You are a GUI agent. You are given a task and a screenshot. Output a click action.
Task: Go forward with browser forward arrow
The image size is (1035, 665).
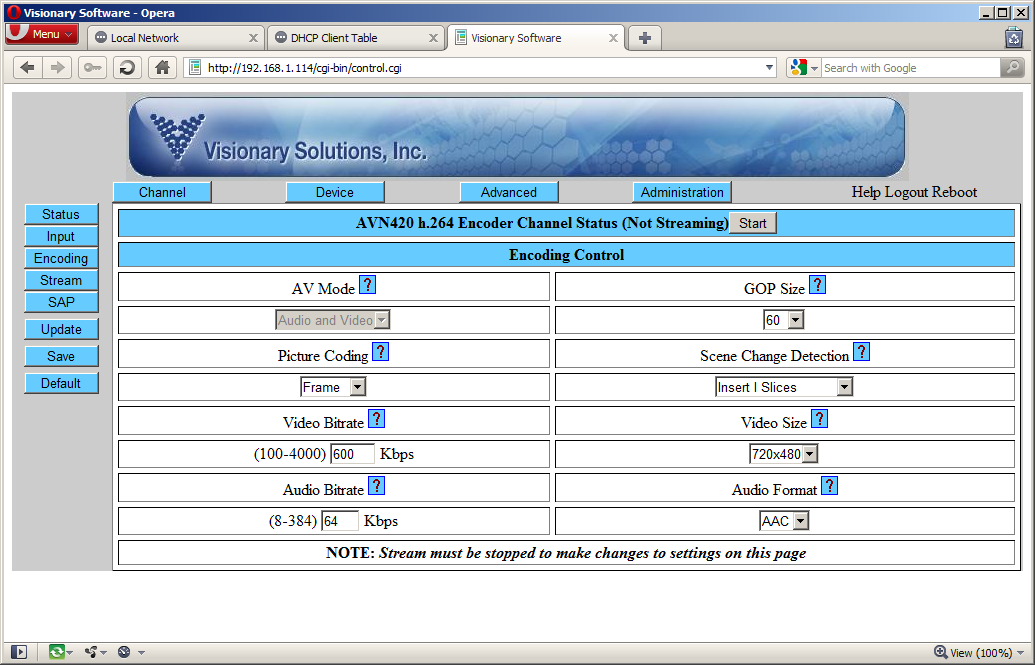coord(57,67)
